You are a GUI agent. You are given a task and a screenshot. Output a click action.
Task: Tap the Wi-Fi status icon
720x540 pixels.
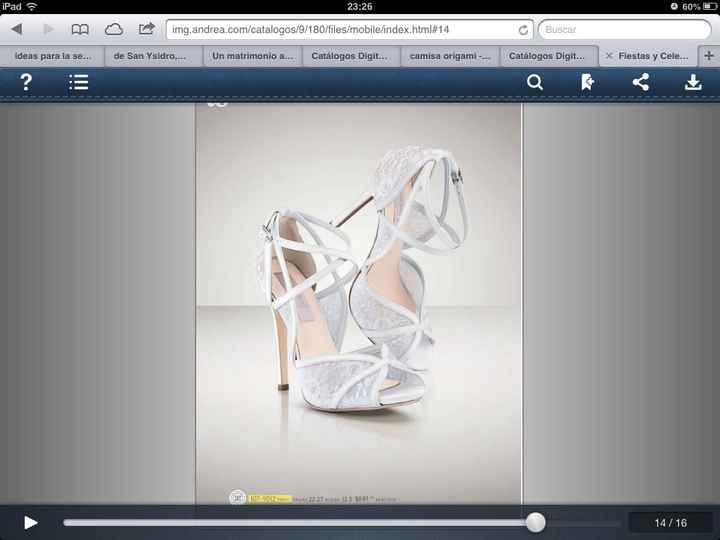tap(32, 6)
